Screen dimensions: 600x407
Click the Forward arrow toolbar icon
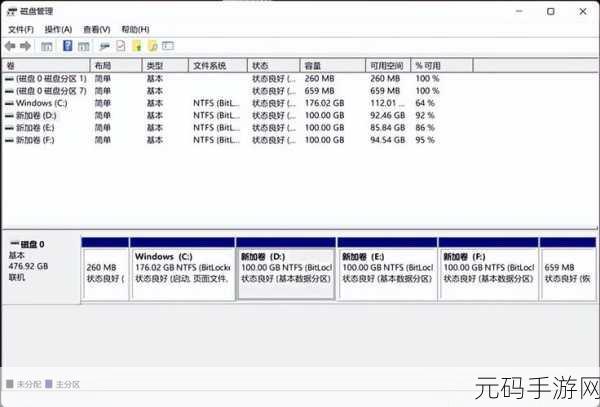point(25,46)
